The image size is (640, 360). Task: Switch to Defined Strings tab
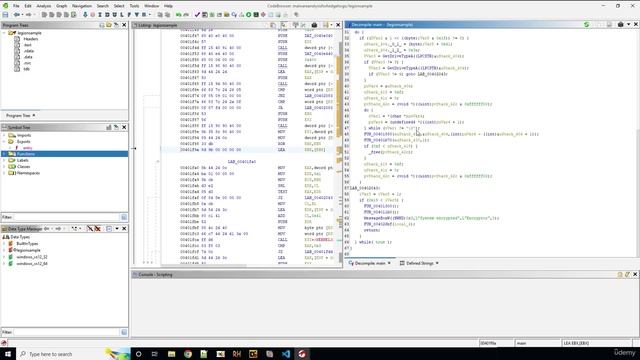click(x=419, y=263)
